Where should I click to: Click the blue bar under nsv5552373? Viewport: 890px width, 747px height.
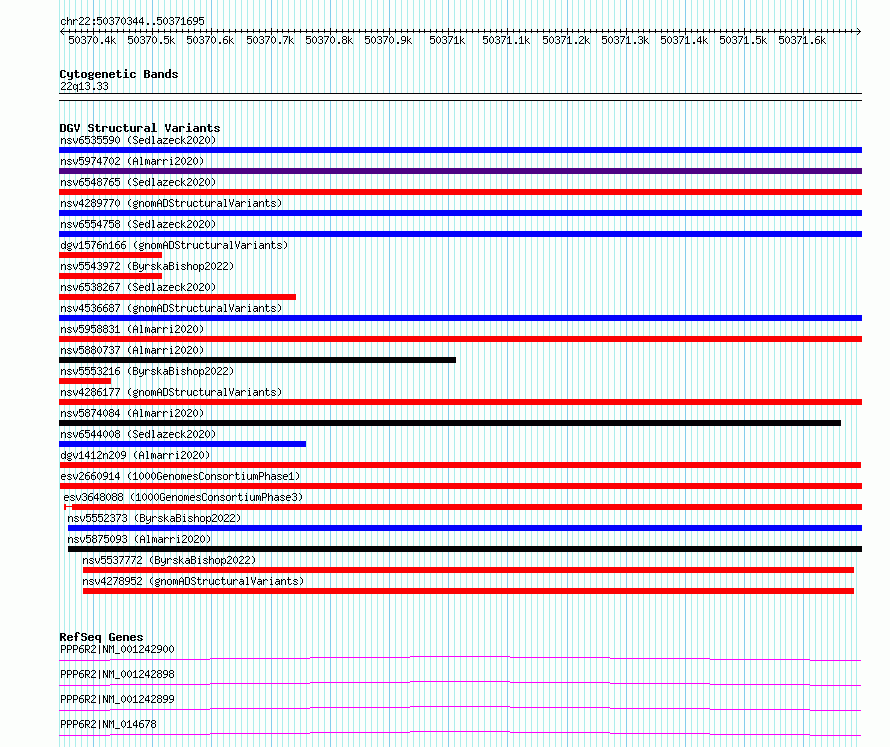click(x=465, y=528)
